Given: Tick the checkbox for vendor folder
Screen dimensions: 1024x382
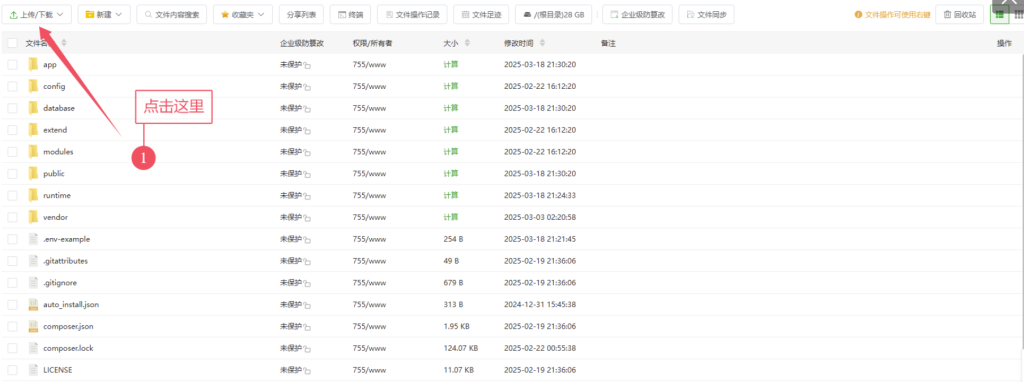Looking at the screenshot, I should tap(12, 217).
